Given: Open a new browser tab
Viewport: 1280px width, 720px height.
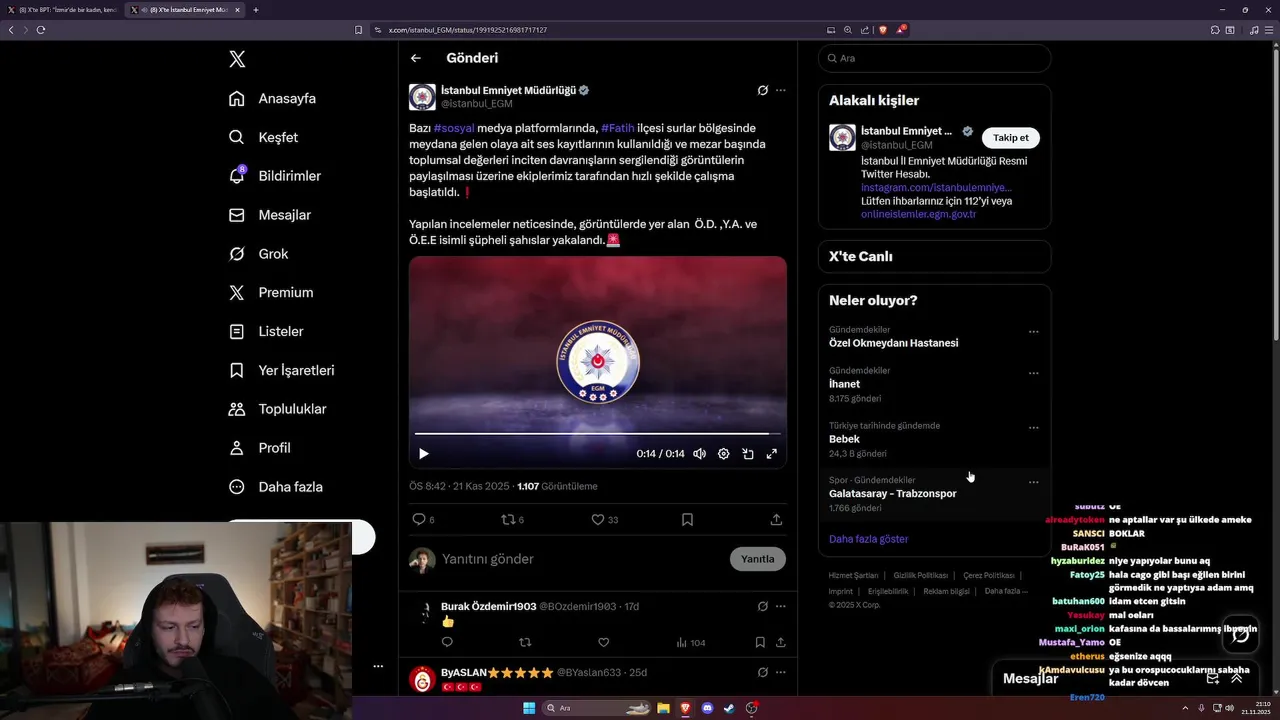Looking at the screenshot, I should (256, 10).
